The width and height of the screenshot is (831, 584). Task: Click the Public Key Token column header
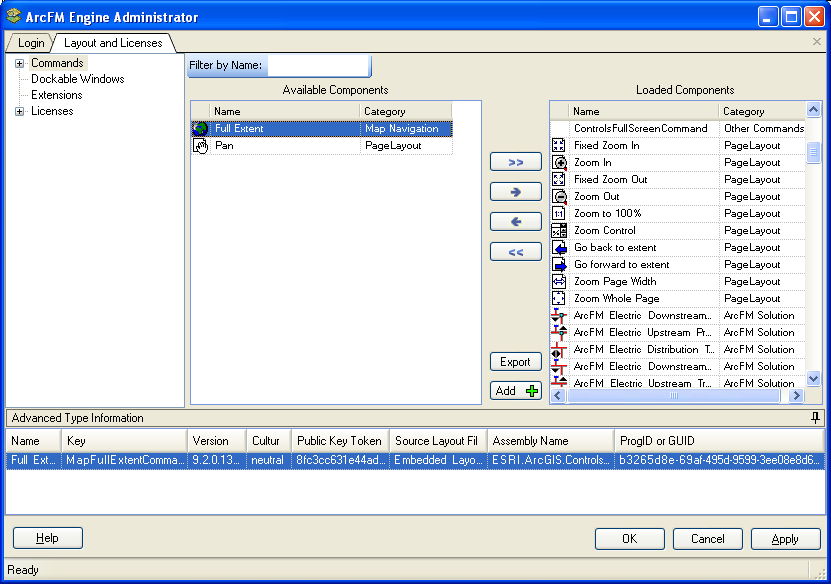pos(340,441)
